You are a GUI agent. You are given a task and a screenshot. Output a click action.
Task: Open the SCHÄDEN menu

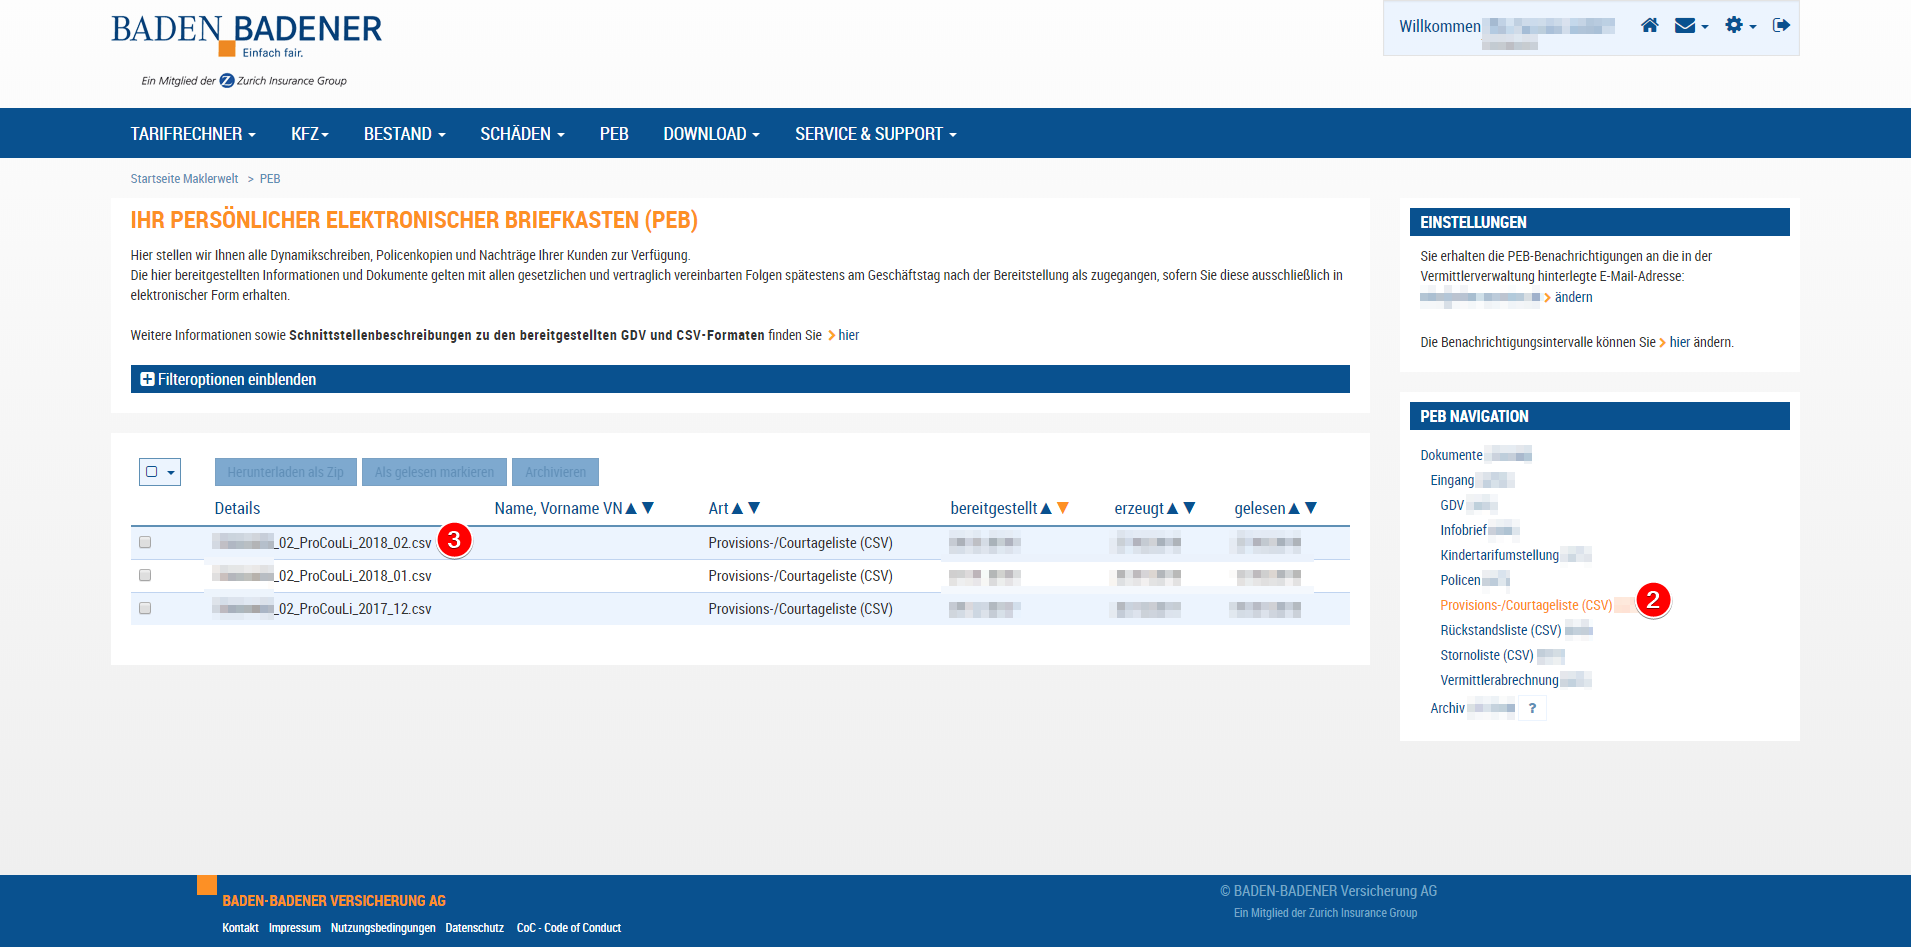pyautogui.click(x=522, y=134)
